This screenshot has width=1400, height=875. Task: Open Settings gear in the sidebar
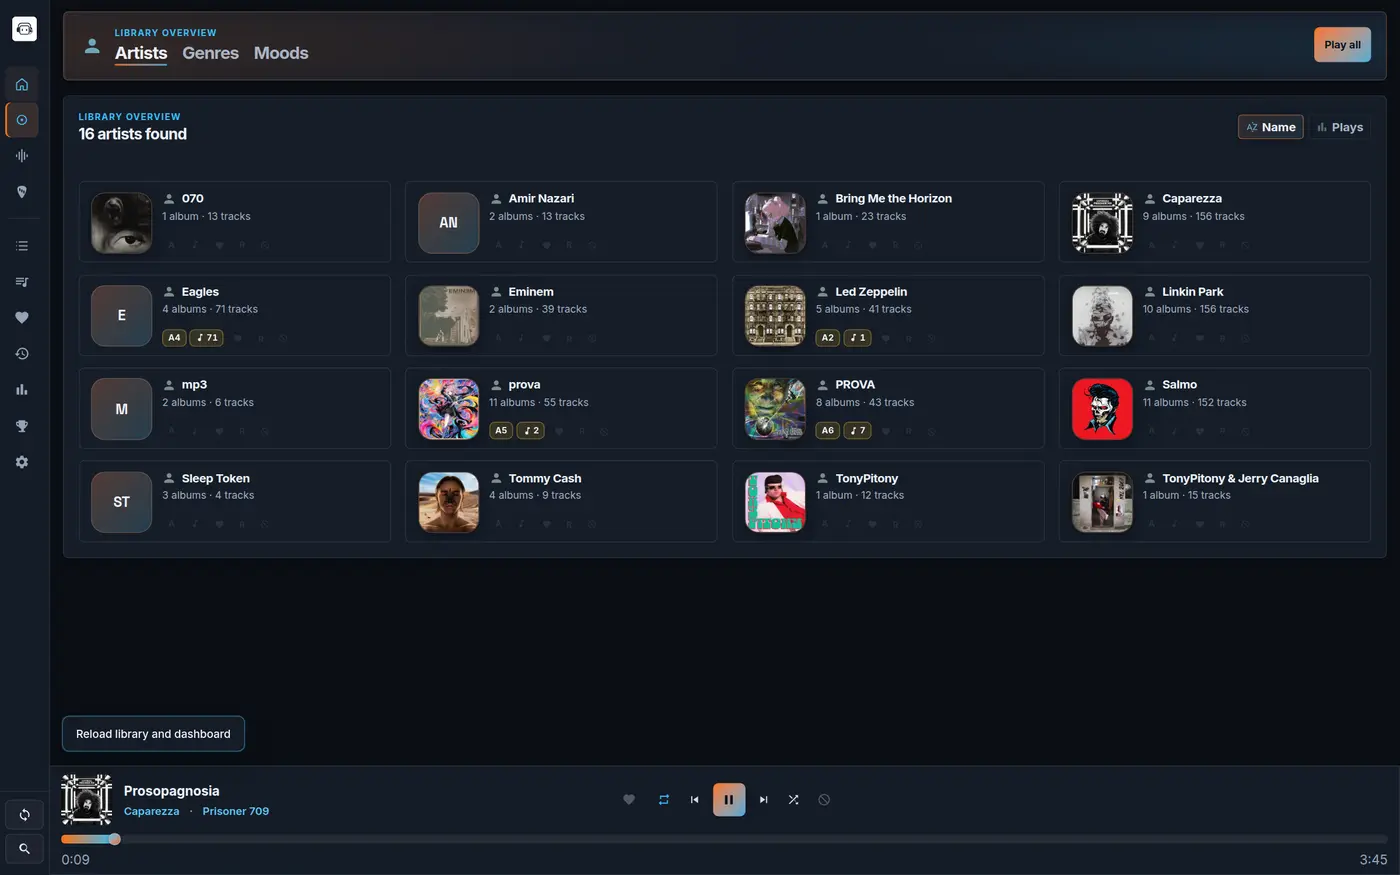click(x=22, y=462)
